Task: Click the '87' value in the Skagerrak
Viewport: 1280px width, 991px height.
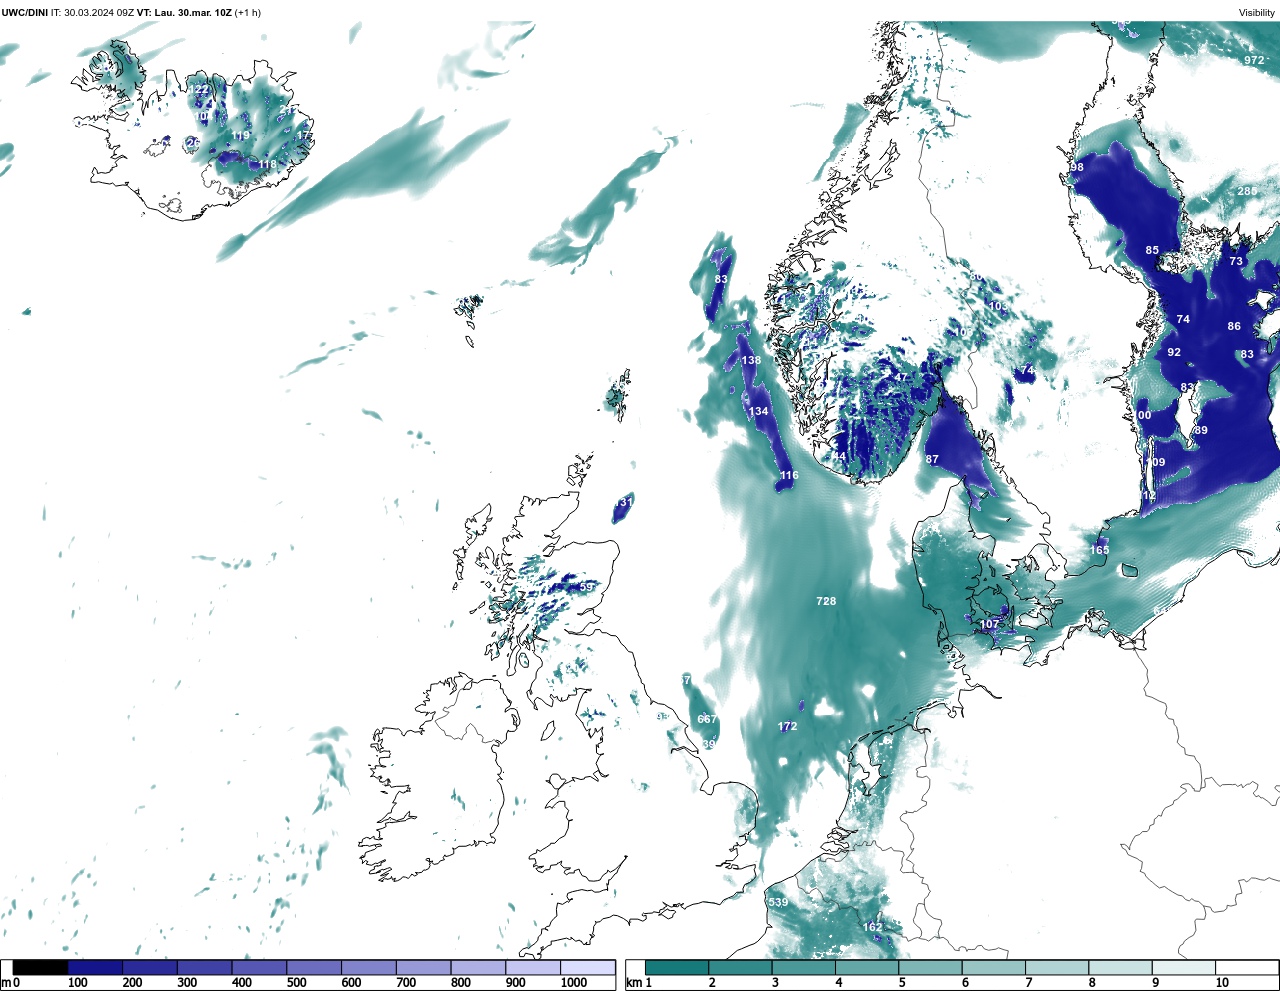Action: click(932, 459)
